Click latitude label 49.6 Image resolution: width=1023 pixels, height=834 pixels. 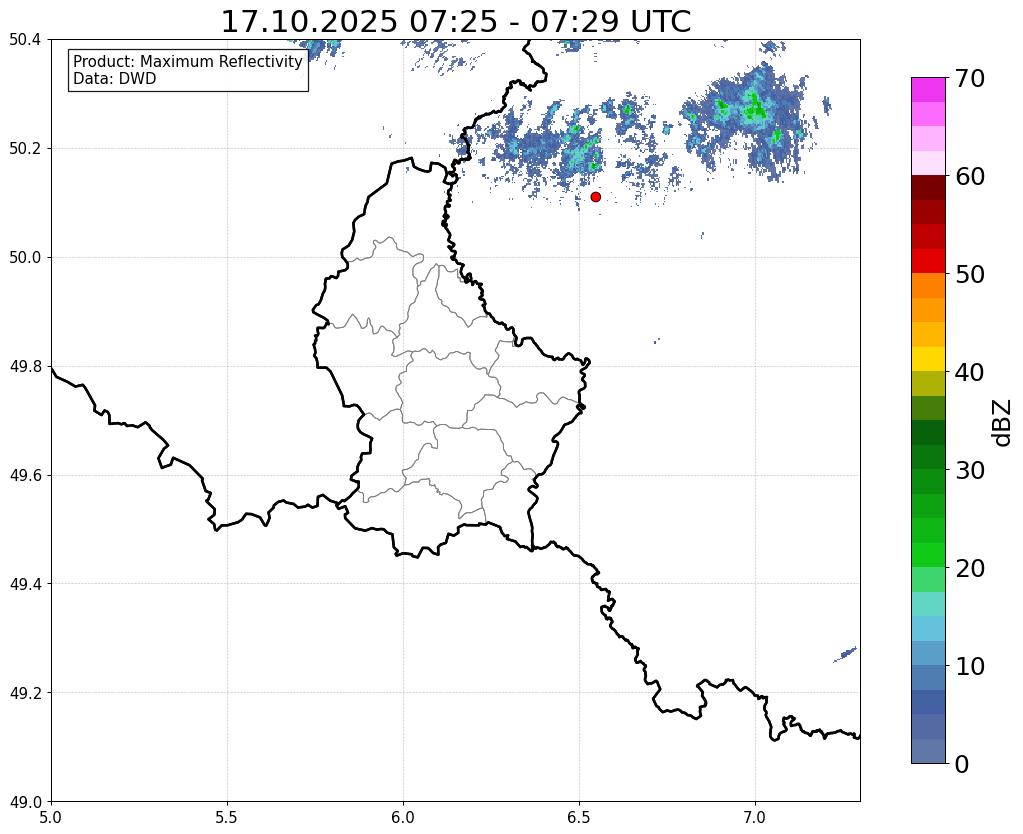[25, 476]
